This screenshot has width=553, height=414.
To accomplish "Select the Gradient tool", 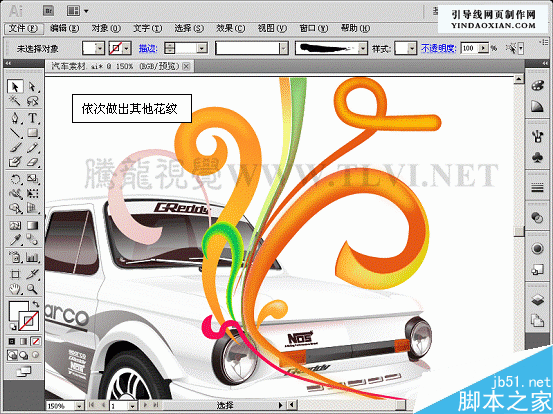I will click(32, 225).
